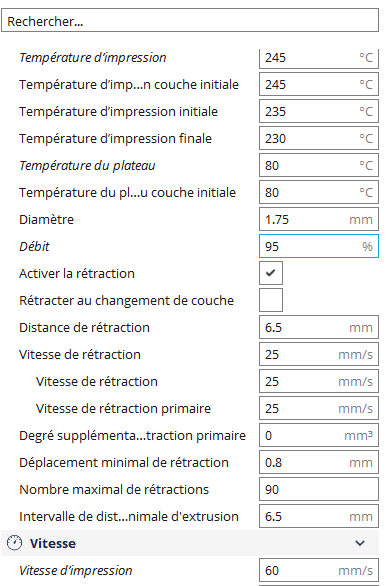
Task: Select the Température du plateau value field
Action: [319, 165]
